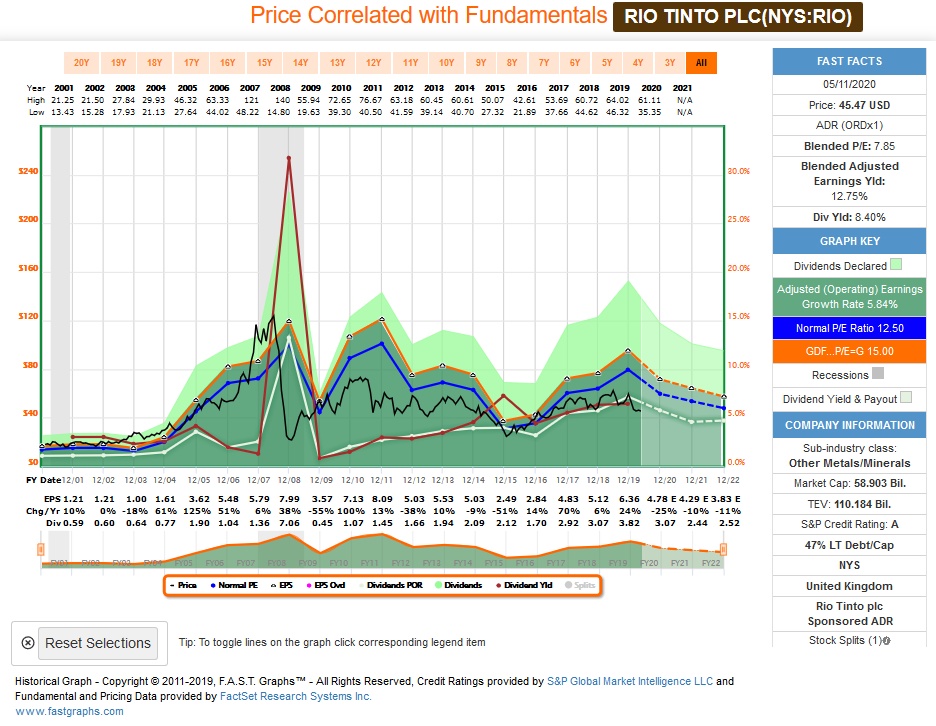936x726 pixels.
Task: Show the 4Y time range
Action: pyautogui.click(x=638, y=63)
